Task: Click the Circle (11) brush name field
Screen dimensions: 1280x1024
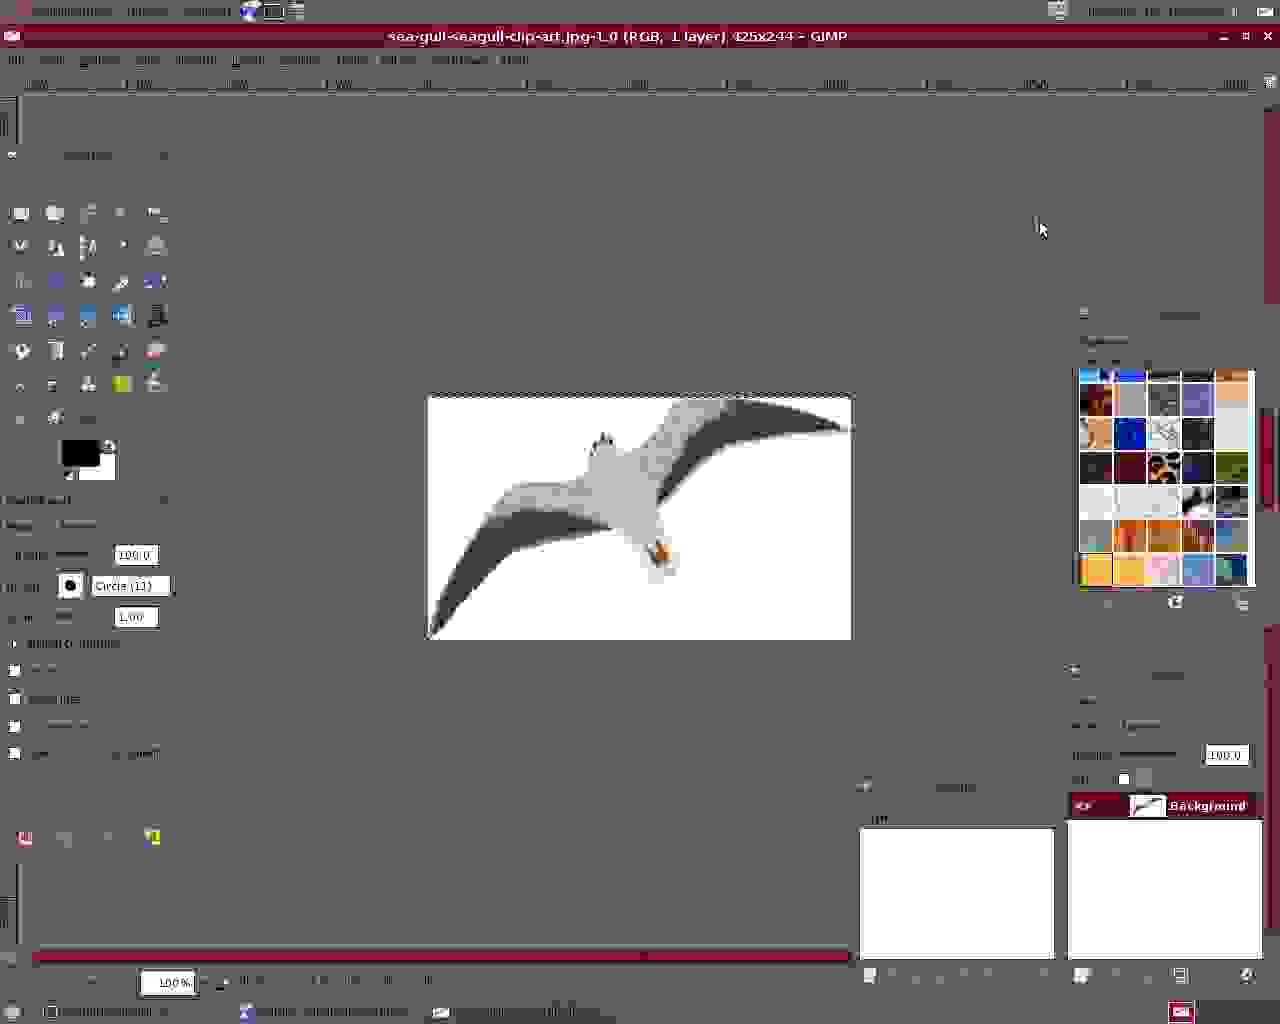Action: 130,586
